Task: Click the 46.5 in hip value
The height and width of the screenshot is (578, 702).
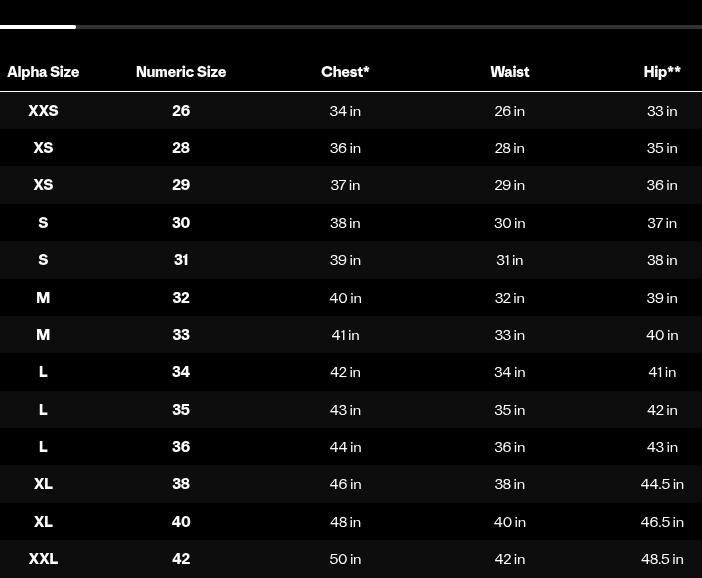Action: tap(662, 522)
